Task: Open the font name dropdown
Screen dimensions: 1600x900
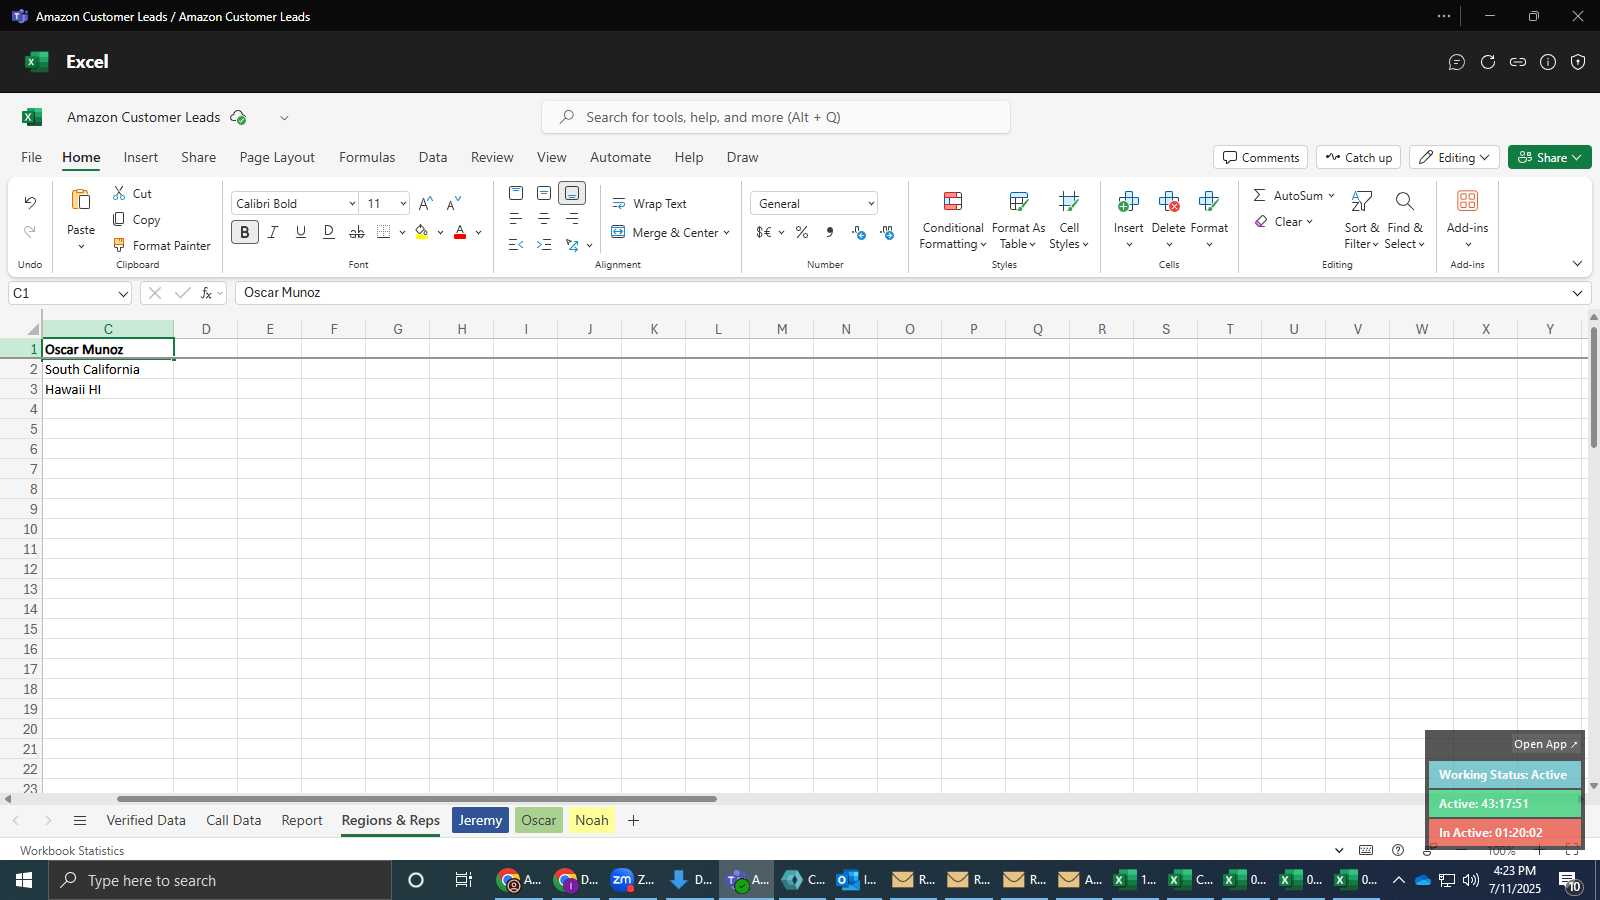Action: (x=352, y=203)
